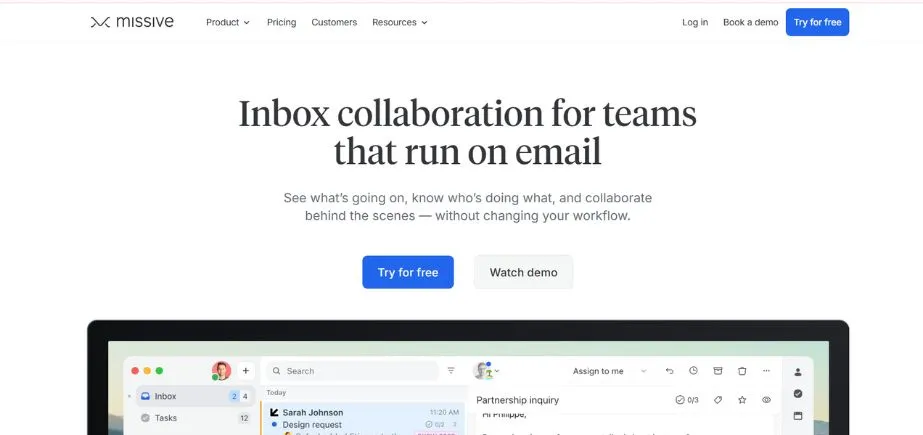This screenshot has width=923, height=435.
Task: Click the blue unread count 2 badge
Action: tap(234, 396)
